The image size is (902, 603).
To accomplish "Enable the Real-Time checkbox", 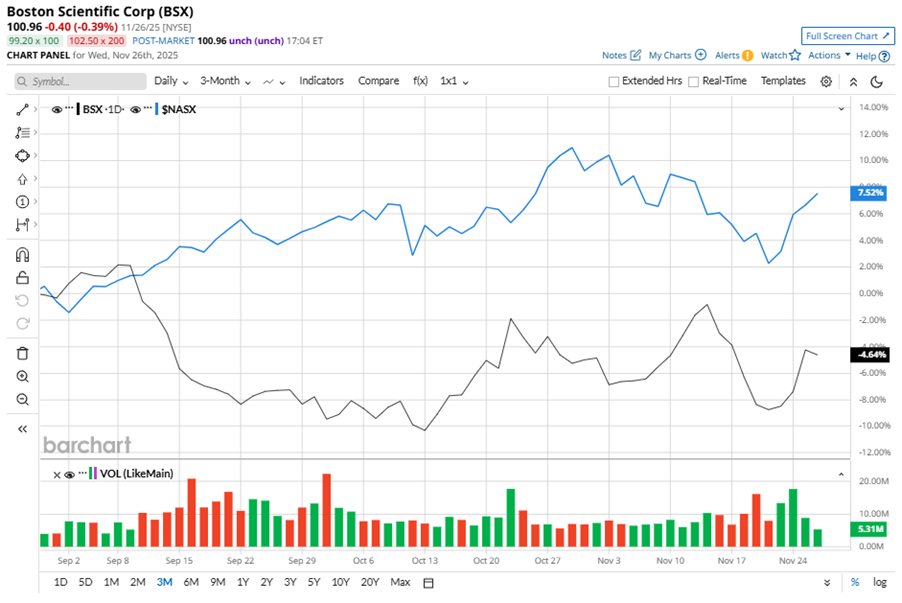I will coord(694,82).
